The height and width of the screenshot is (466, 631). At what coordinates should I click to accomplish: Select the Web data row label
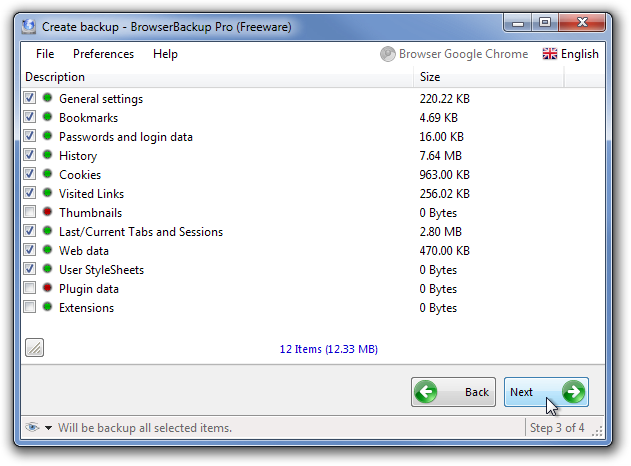[x=84, y=251]
